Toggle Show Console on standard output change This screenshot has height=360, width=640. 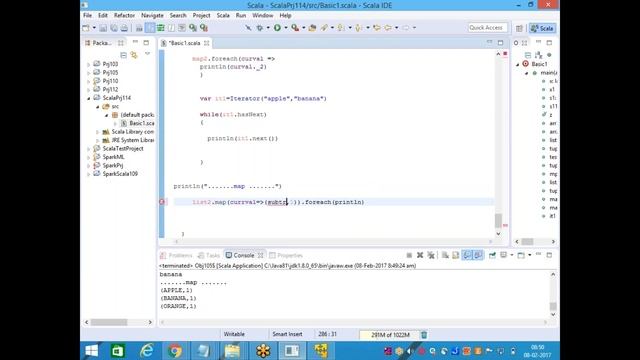(467, 255)
